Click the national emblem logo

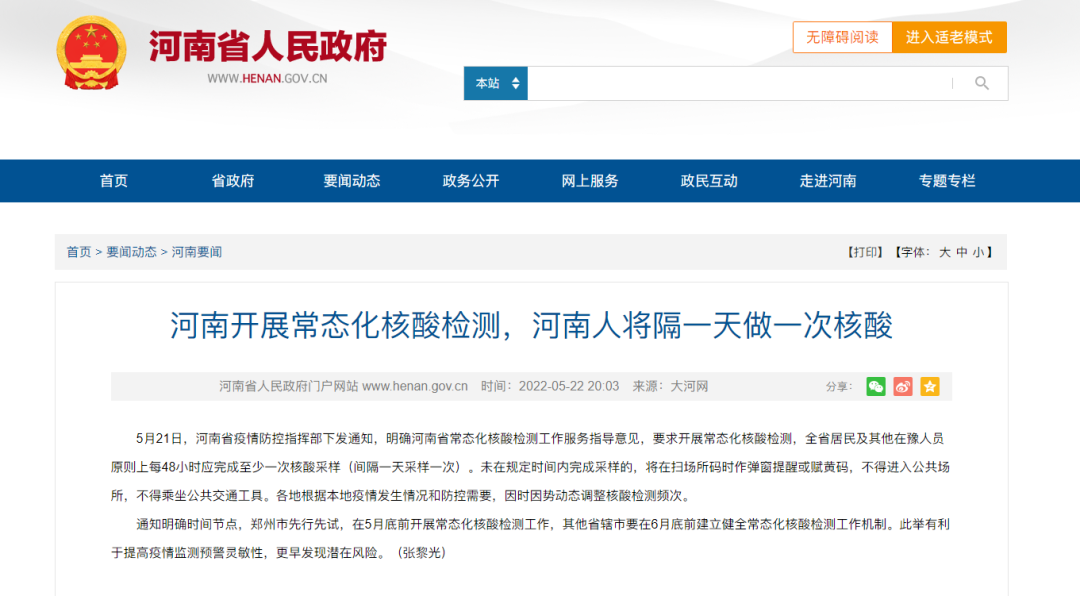point(91,52)
